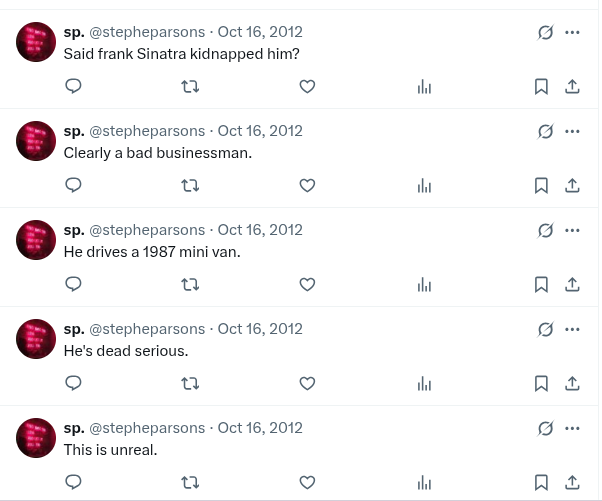Open @stepheparsons handle on 'Clearly a bad businessman.' tweet
Image resolution: width=602 pixels, height=501 pixels.
[x=147, y=131]
